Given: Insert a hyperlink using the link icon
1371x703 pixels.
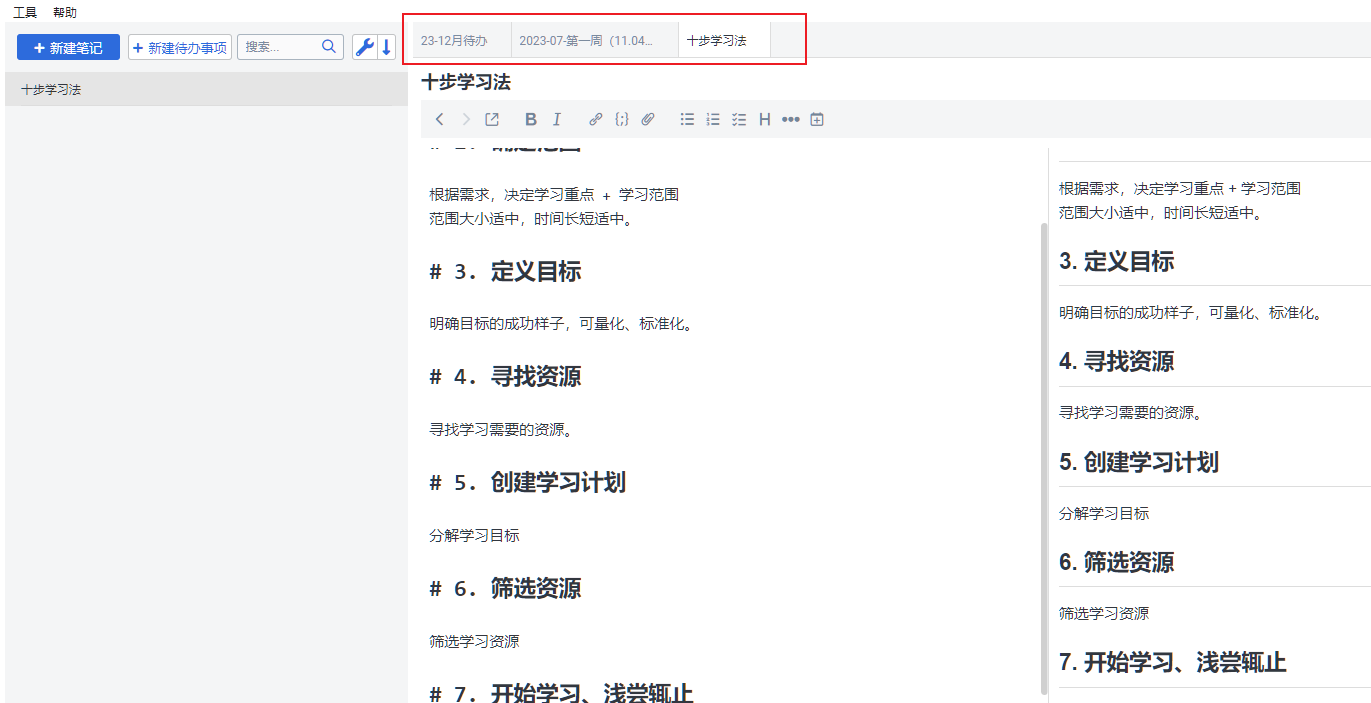Looking at the screenshot, I should pos(595,119).
